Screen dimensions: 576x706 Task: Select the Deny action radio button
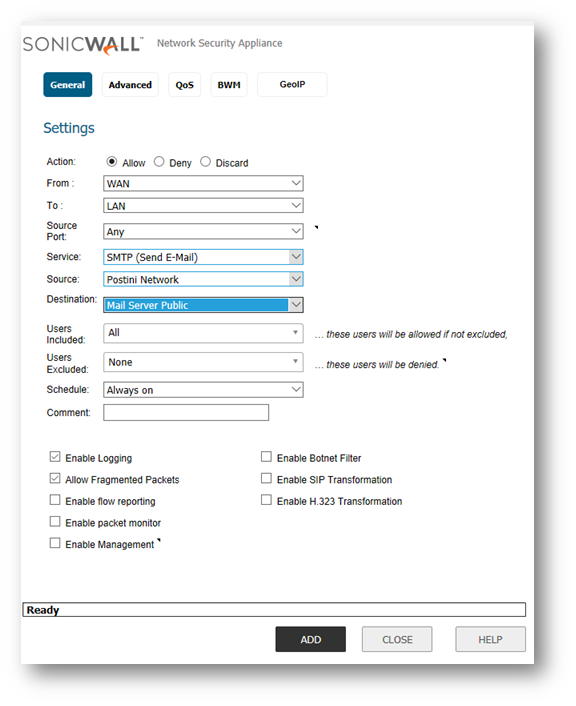(159, 162)
